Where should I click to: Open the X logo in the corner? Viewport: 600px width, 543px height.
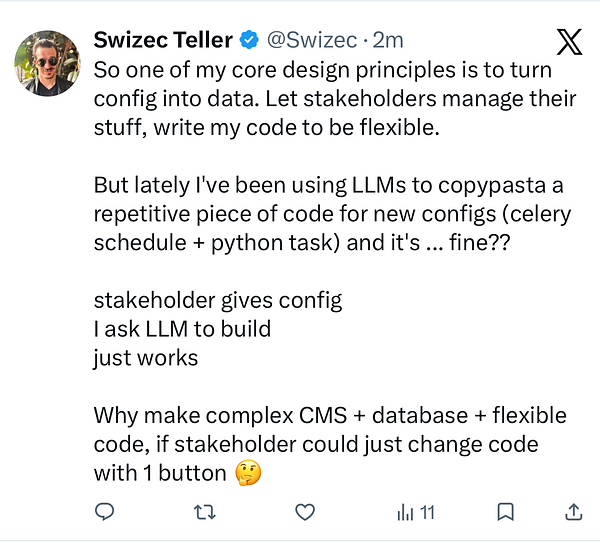(x=569, y=43)
